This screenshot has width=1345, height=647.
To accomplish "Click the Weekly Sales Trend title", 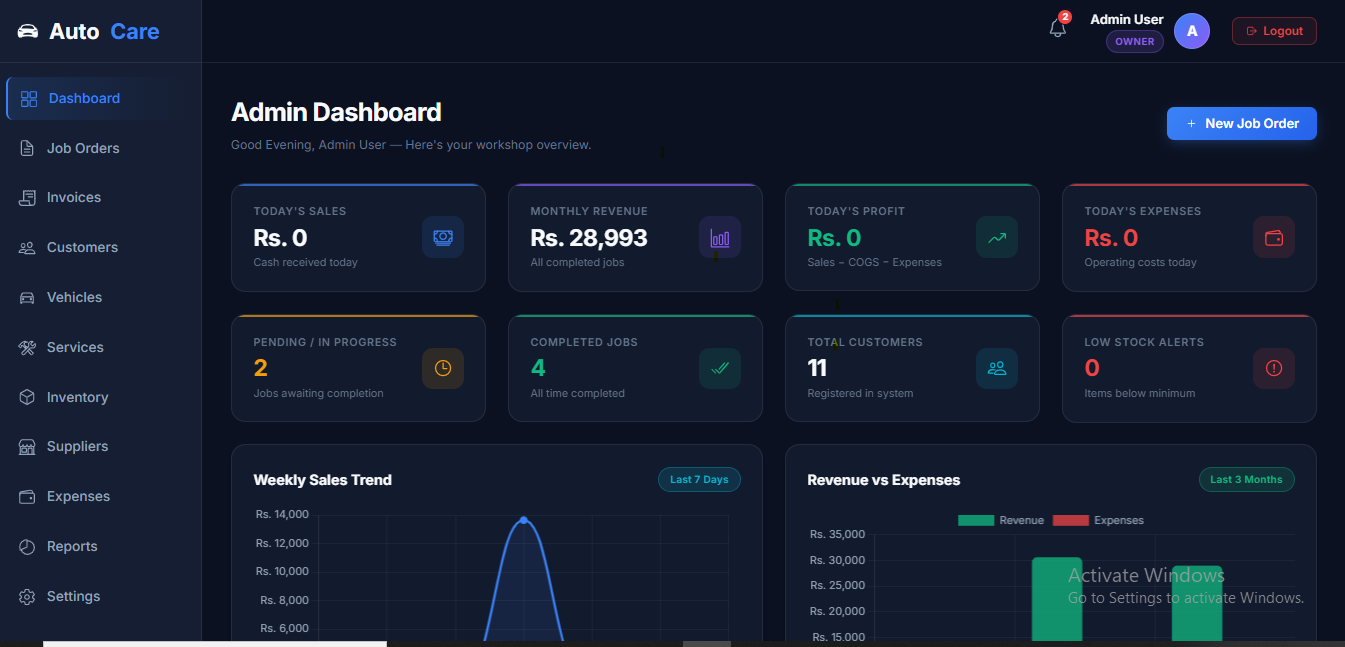I will pyautogui.click(x=323, y=480).
